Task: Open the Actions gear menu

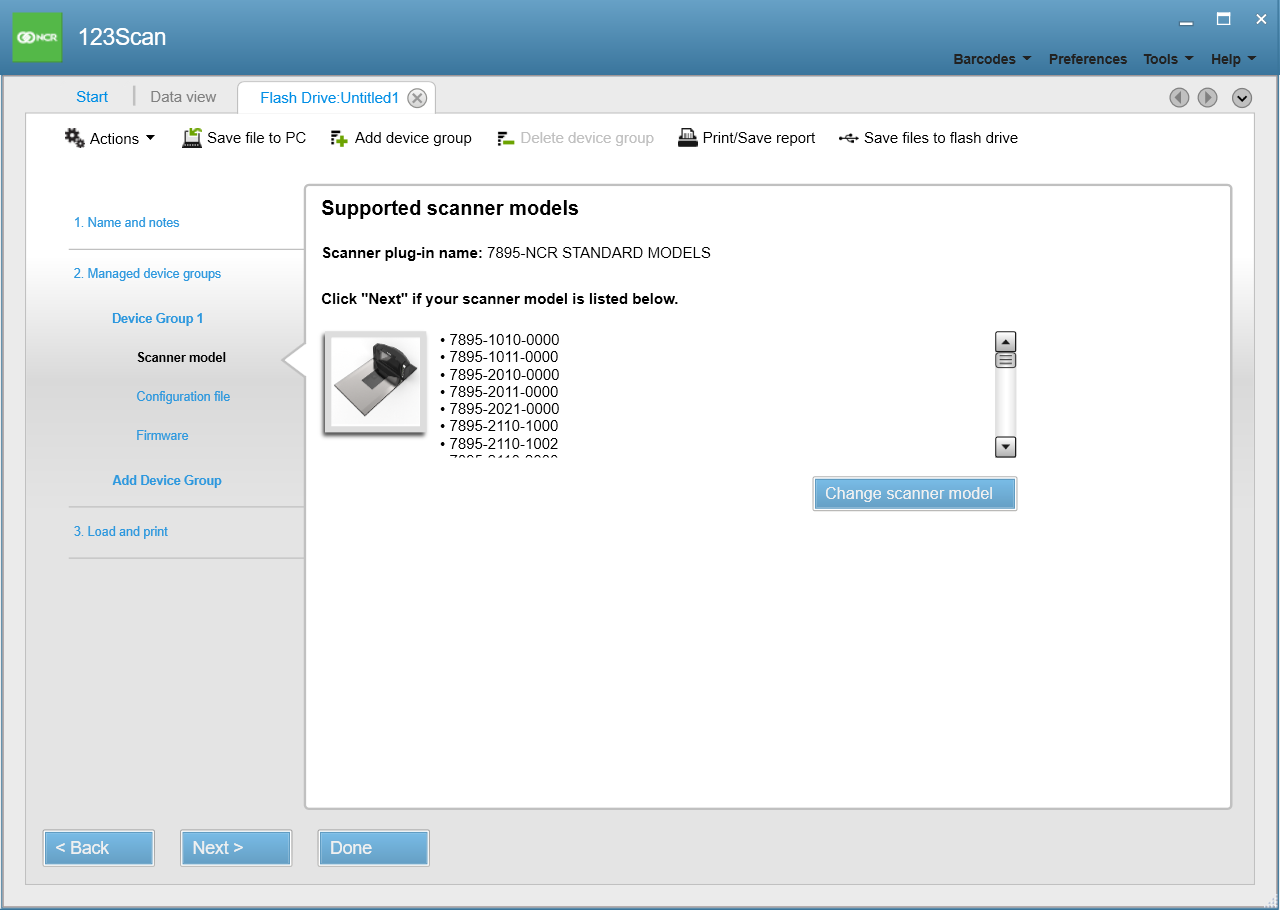Action: pos(76,138)
